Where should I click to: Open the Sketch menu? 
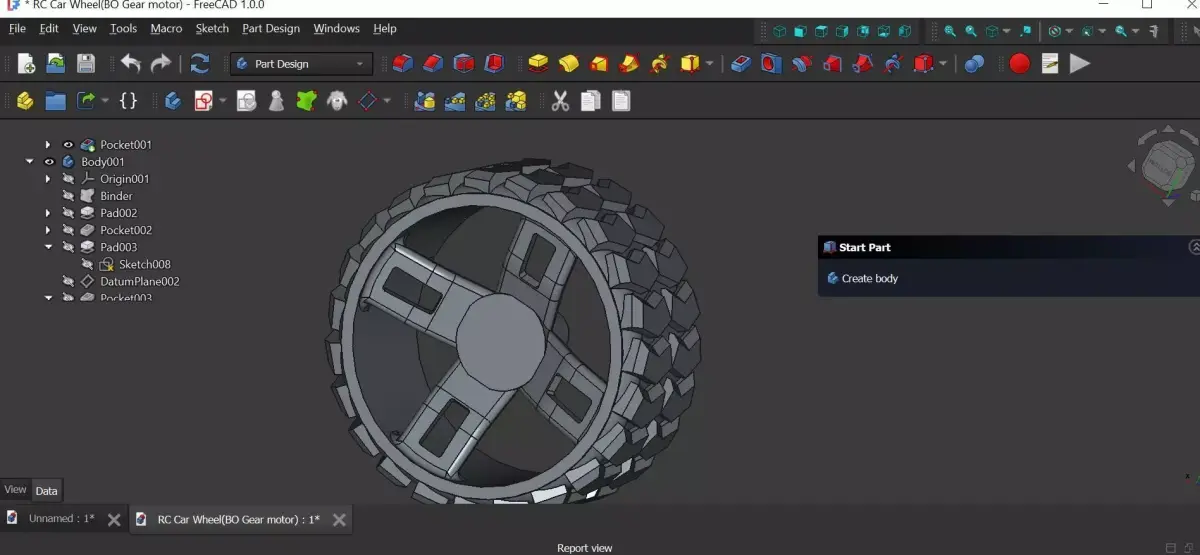[x=212, y=29]
